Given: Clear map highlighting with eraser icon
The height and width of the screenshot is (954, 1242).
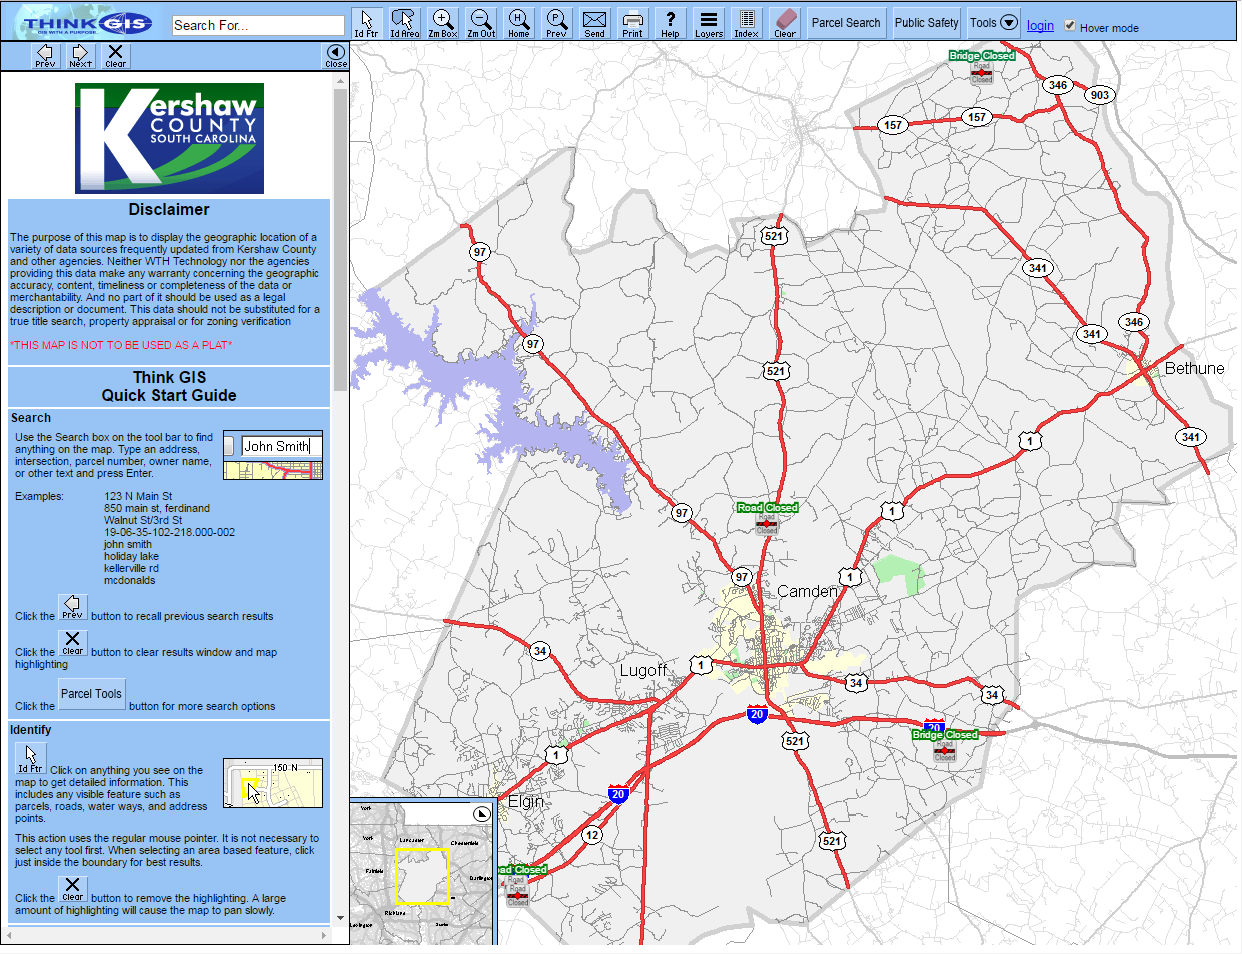Looking at the screenshot, I should (784, 22).
